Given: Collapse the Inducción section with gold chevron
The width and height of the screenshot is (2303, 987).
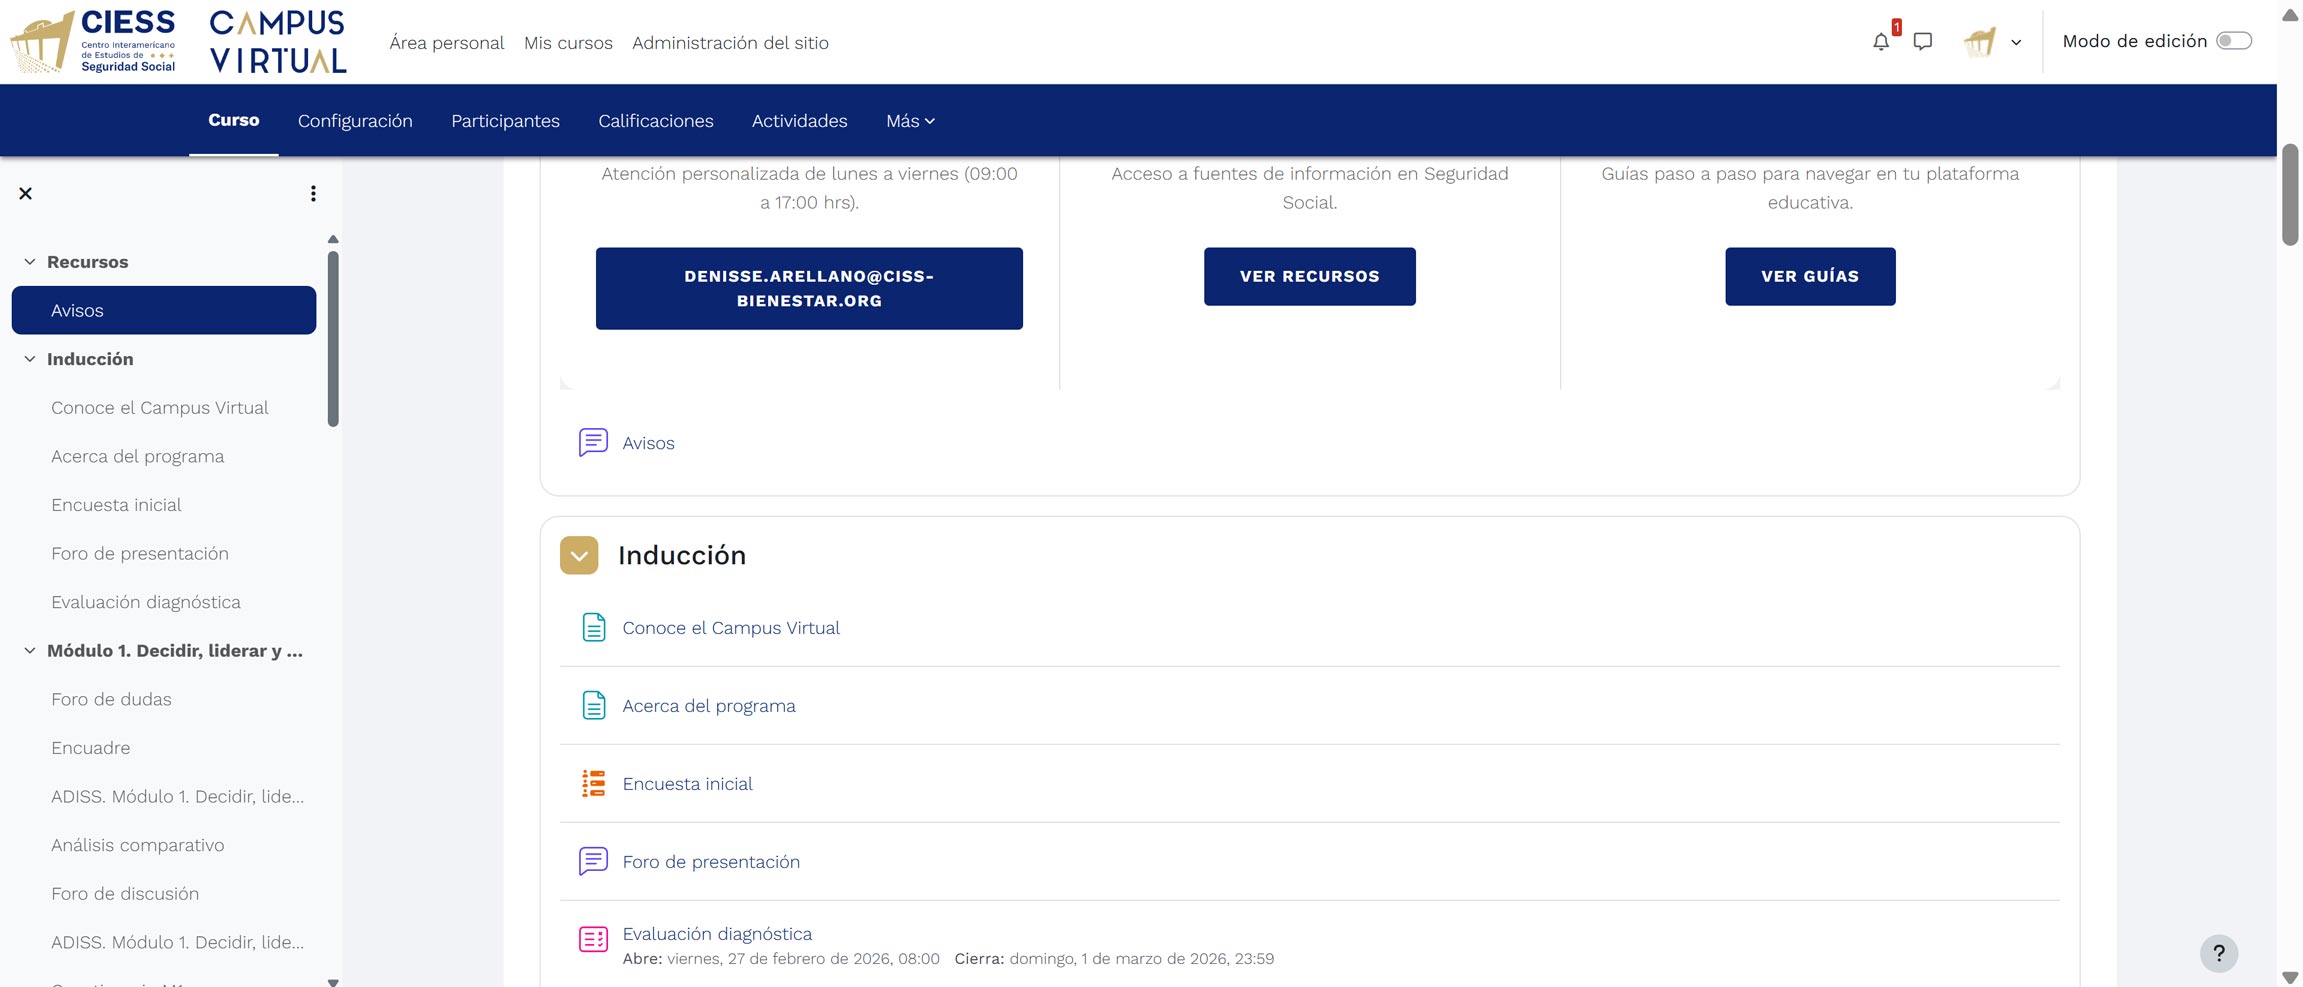Looking at the screenshot, I should tap(579, 555).
